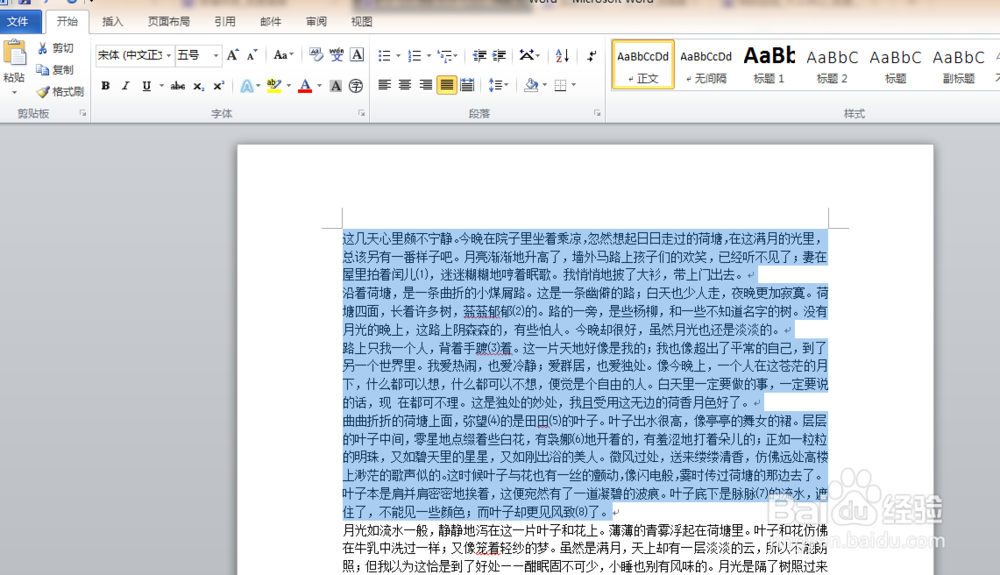Screen dimensions: 1000x575
Task: Open the borders dropdown arrow
Action: coord(573,85)
